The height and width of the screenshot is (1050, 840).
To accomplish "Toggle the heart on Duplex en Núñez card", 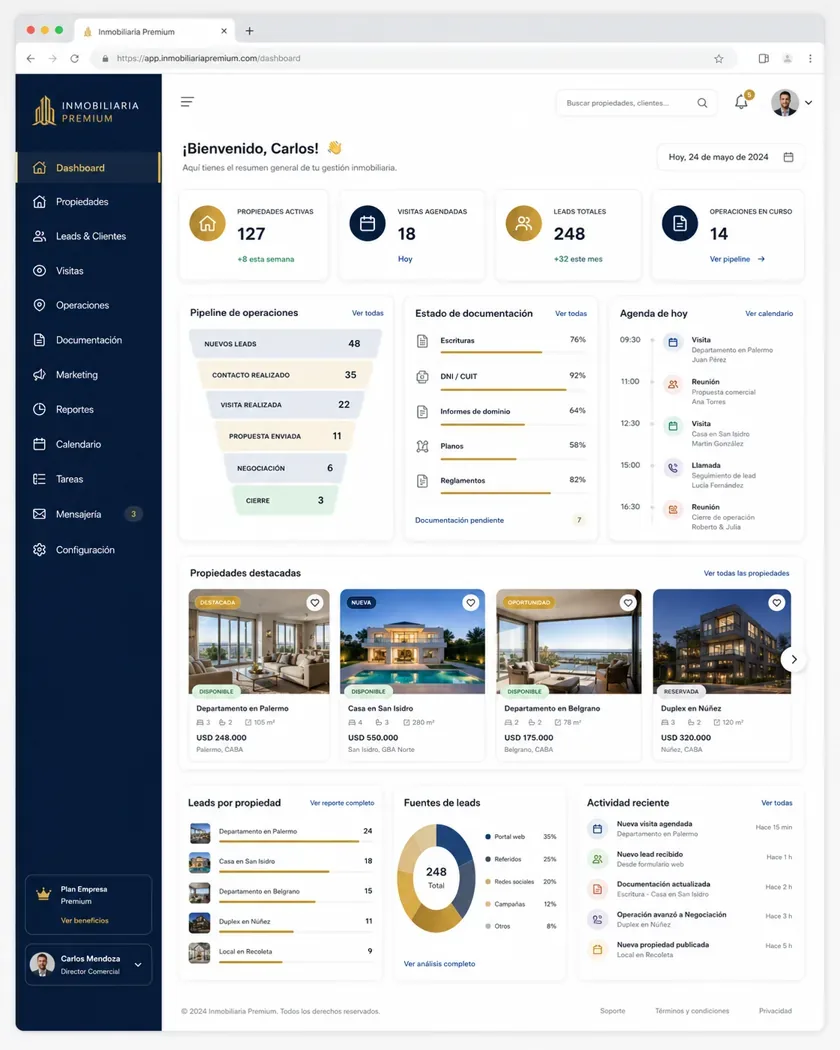I will (x=776, y=603).
